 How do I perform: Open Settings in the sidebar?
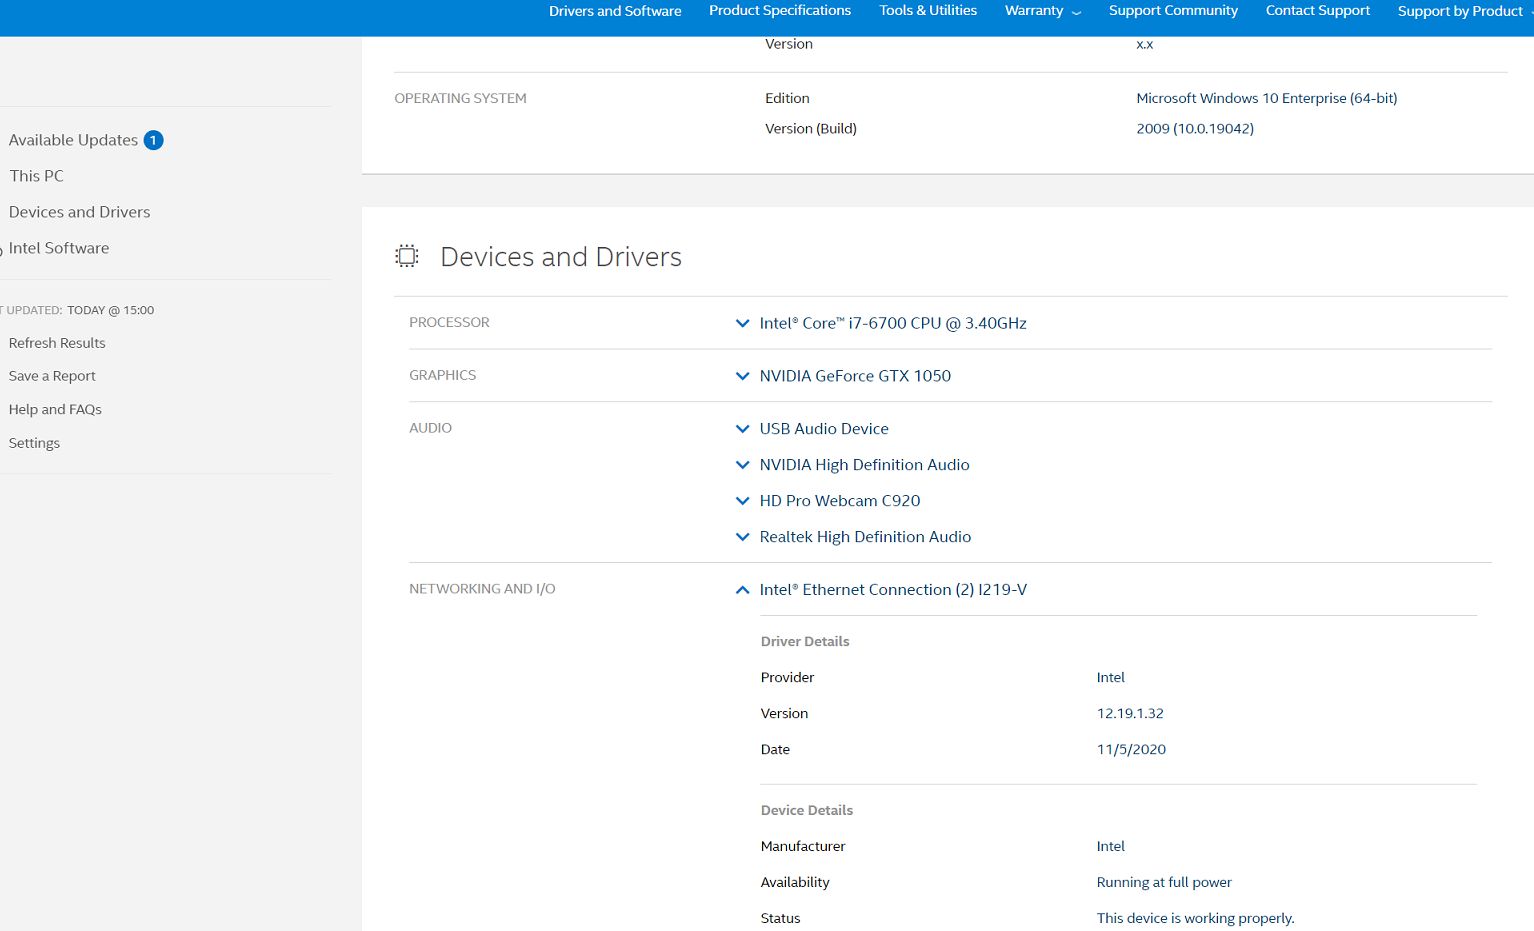(33, 443)
